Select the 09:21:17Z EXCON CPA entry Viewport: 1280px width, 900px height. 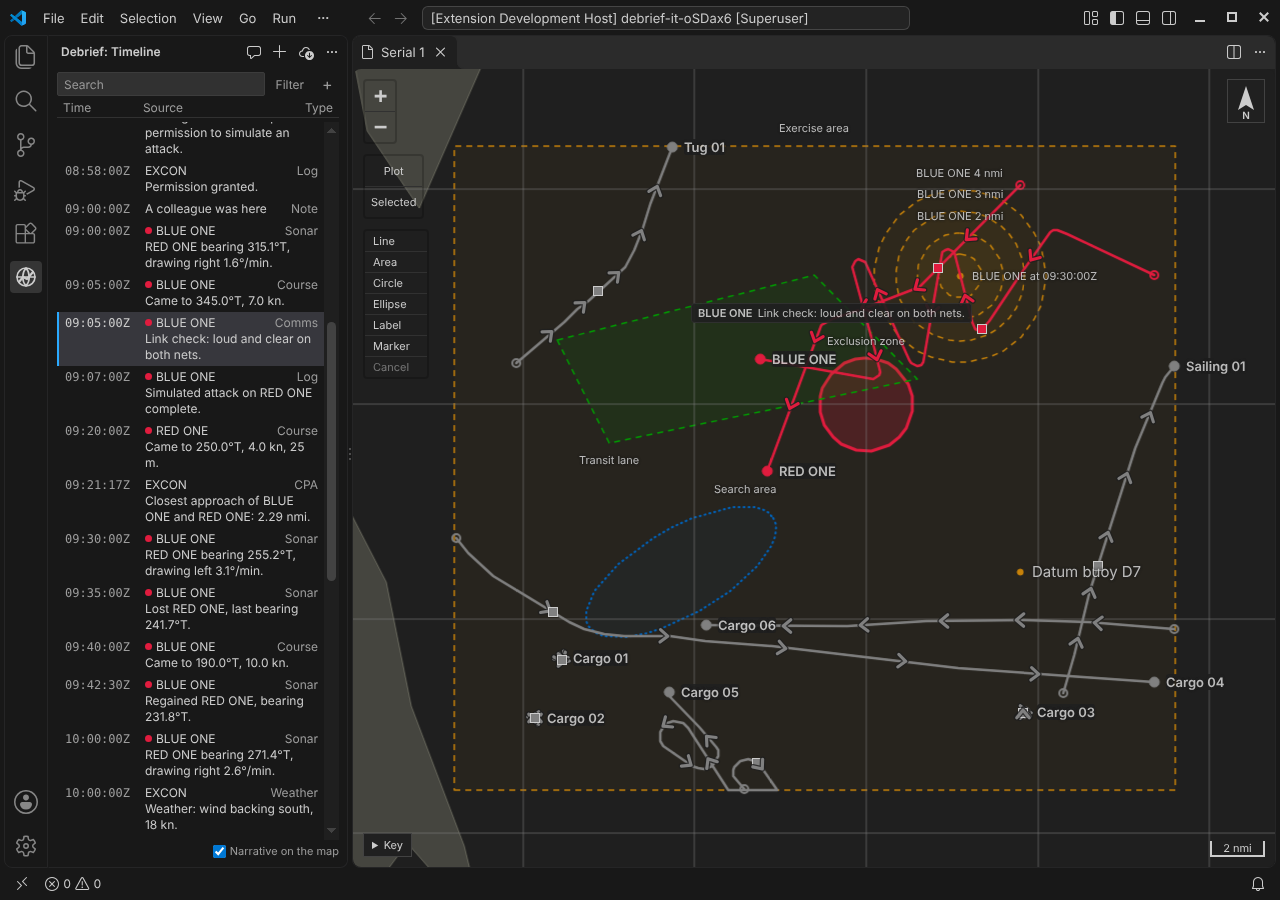191,501
